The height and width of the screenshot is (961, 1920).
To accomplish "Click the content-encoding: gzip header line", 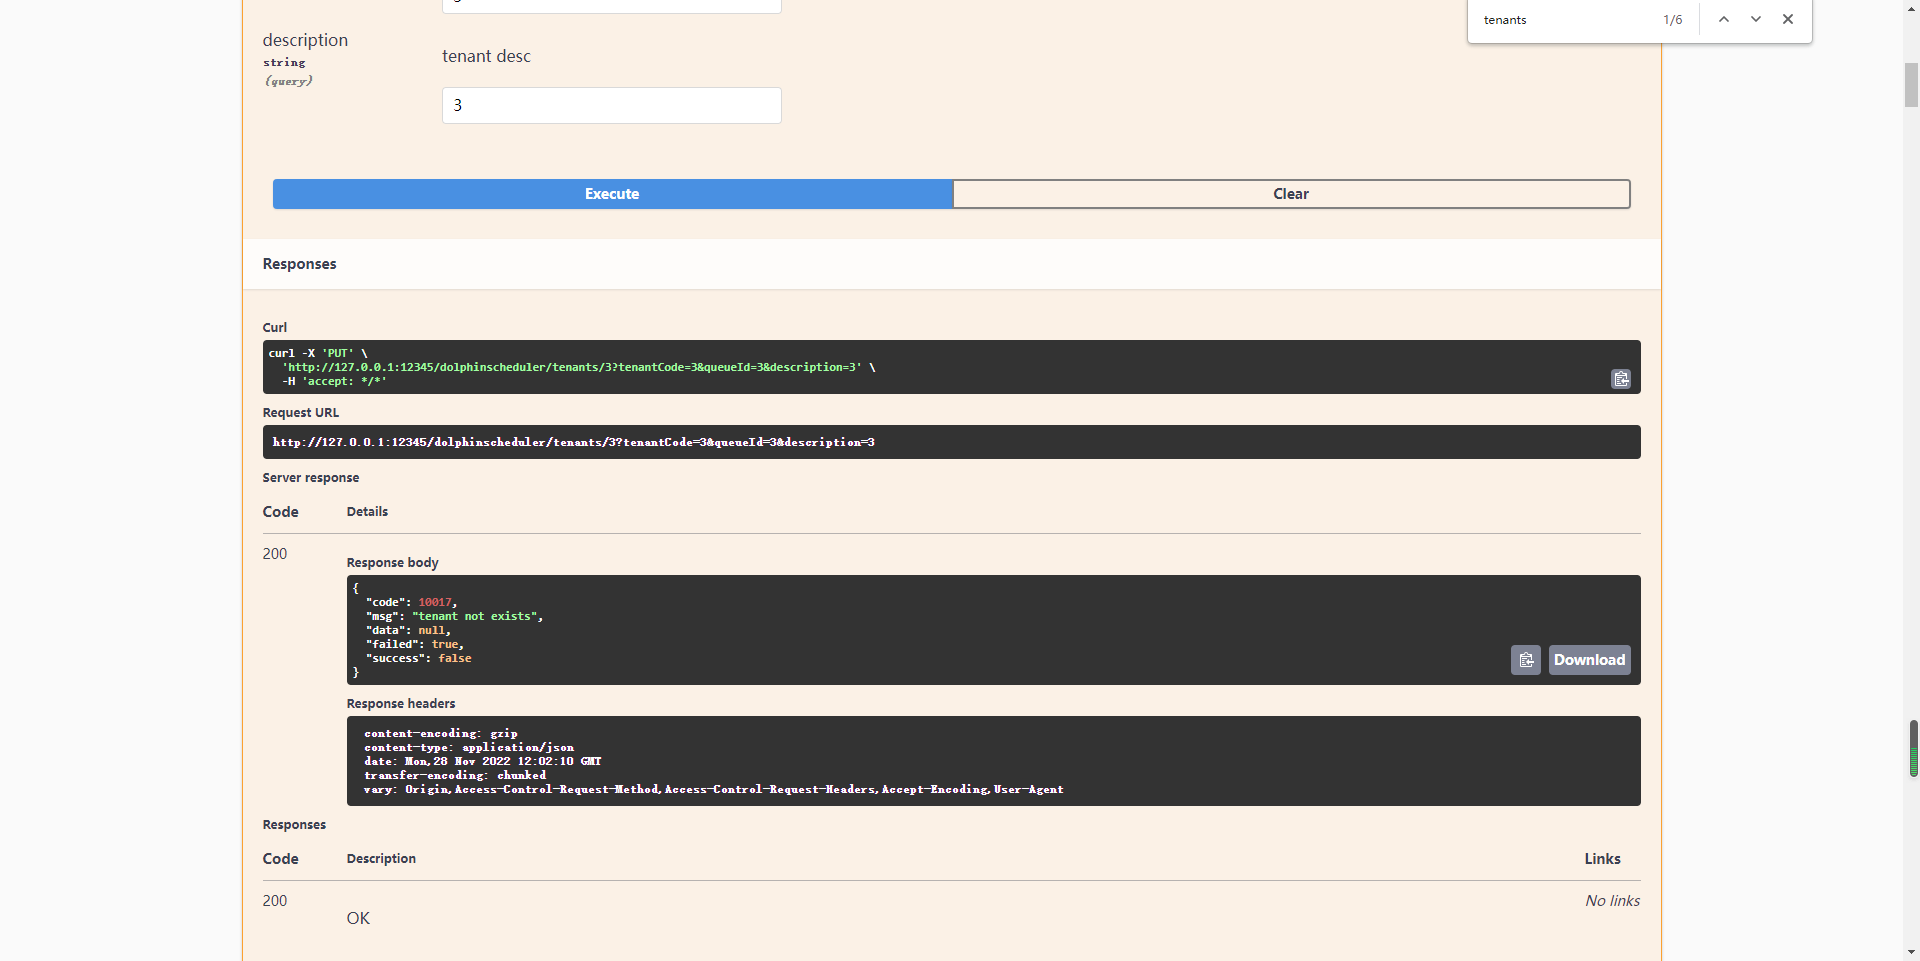I will click(x=441, y=733).
